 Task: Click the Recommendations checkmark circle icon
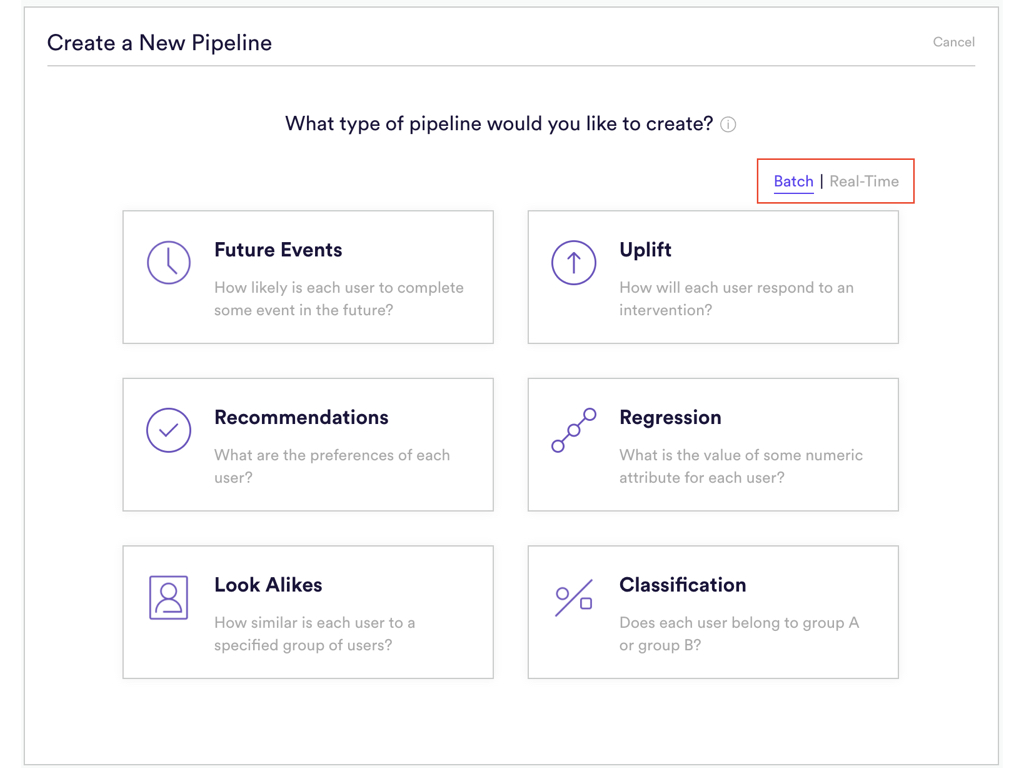pos(168,430)
